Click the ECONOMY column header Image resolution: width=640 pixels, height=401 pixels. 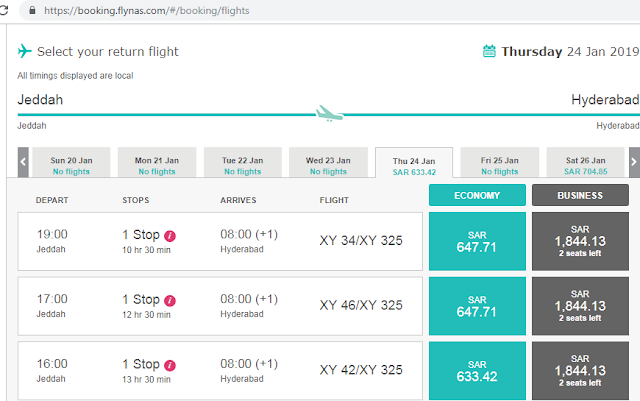coord(477,195)
